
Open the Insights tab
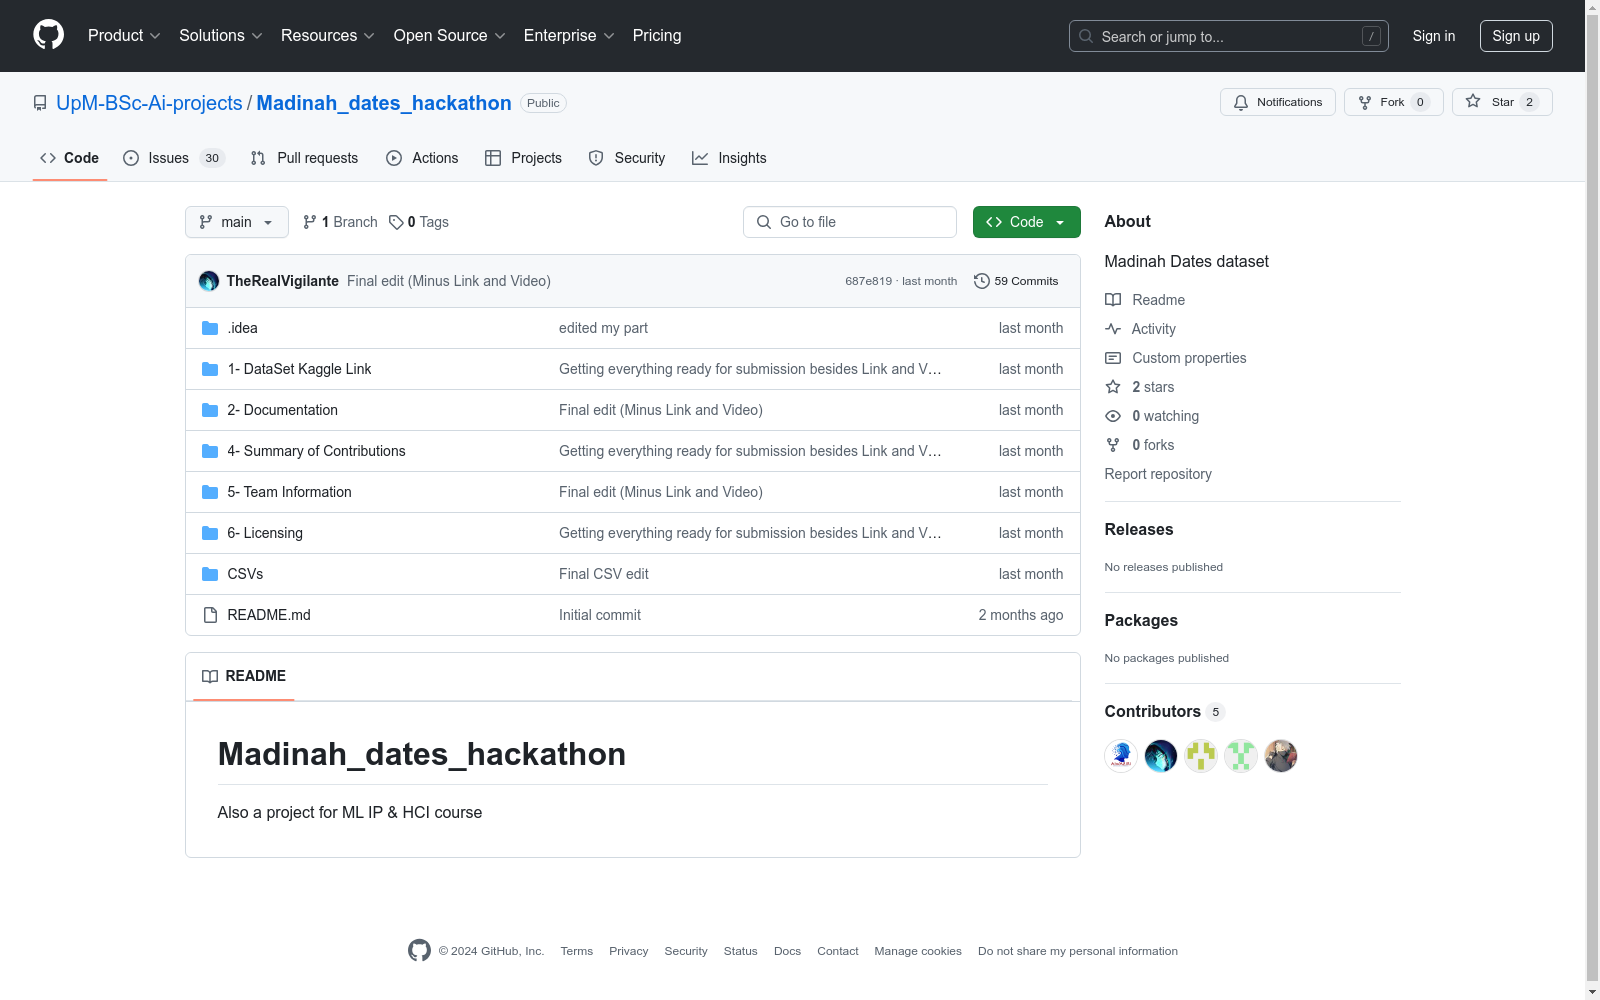(729, 158)
